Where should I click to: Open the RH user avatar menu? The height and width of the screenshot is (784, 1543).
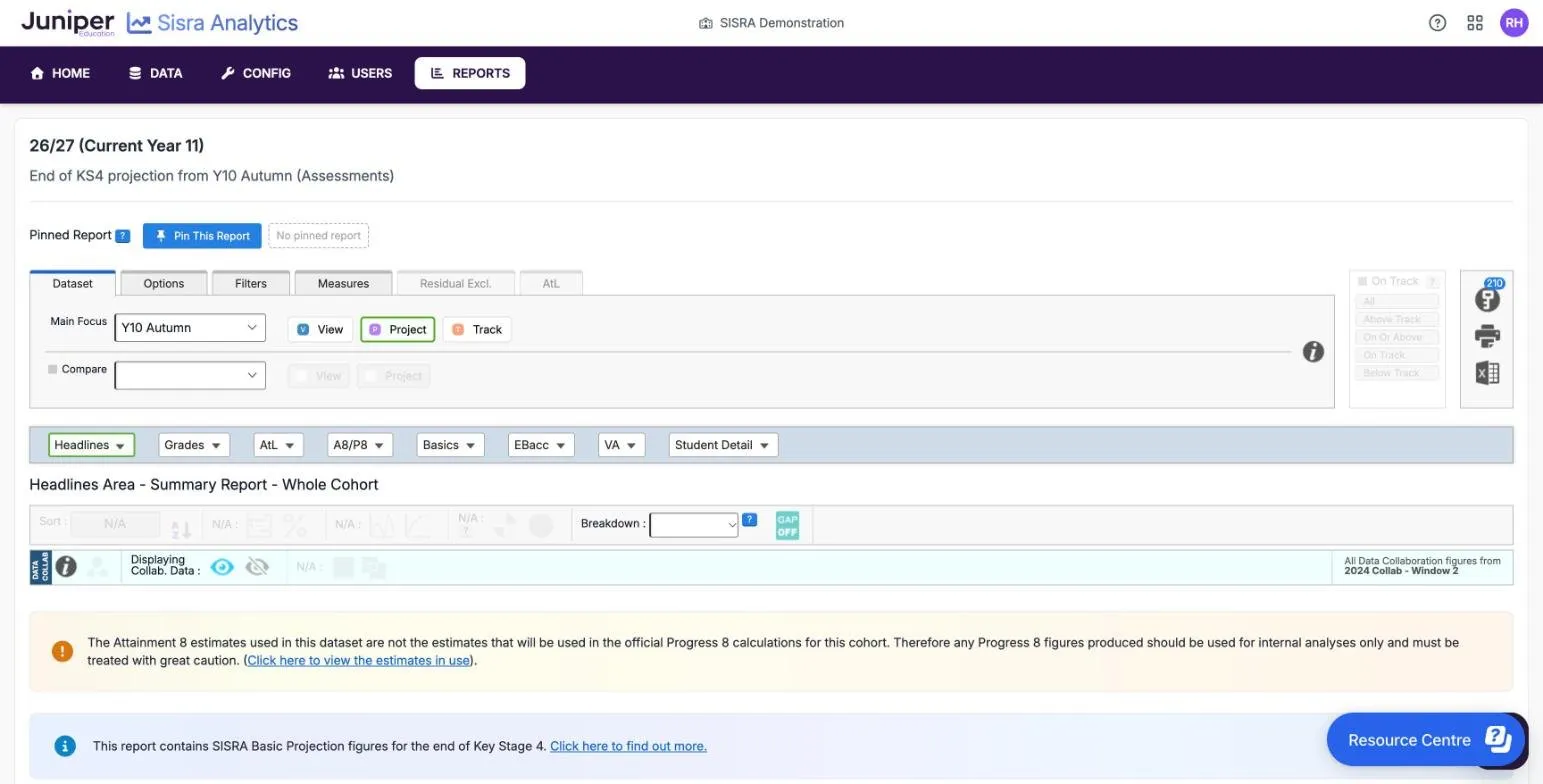[x=1514, y=23]
